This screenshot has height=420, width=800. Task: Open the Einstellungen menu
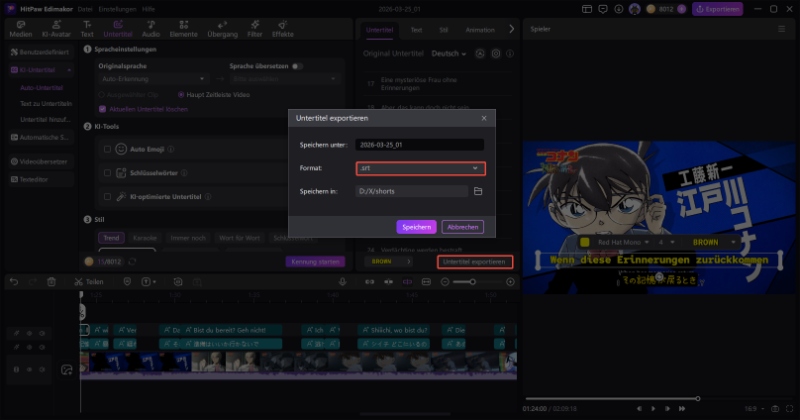[117, 9]
